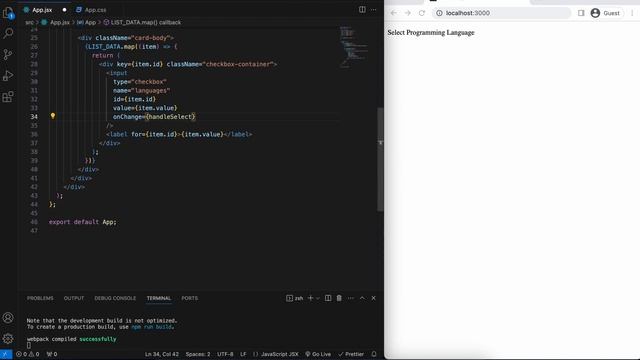640x360 pixels.
Task: Open the Run and Debug view
Action: pos(8,76)
